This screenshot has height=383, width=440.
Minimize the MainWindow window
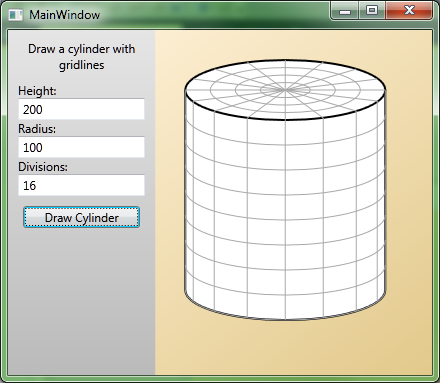(x=345, y=11)
